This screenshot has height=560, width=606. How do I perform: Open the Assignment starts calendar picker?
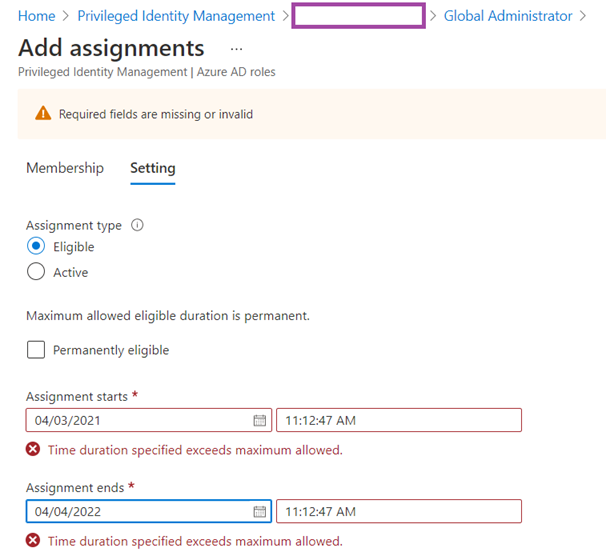(259, 420)
